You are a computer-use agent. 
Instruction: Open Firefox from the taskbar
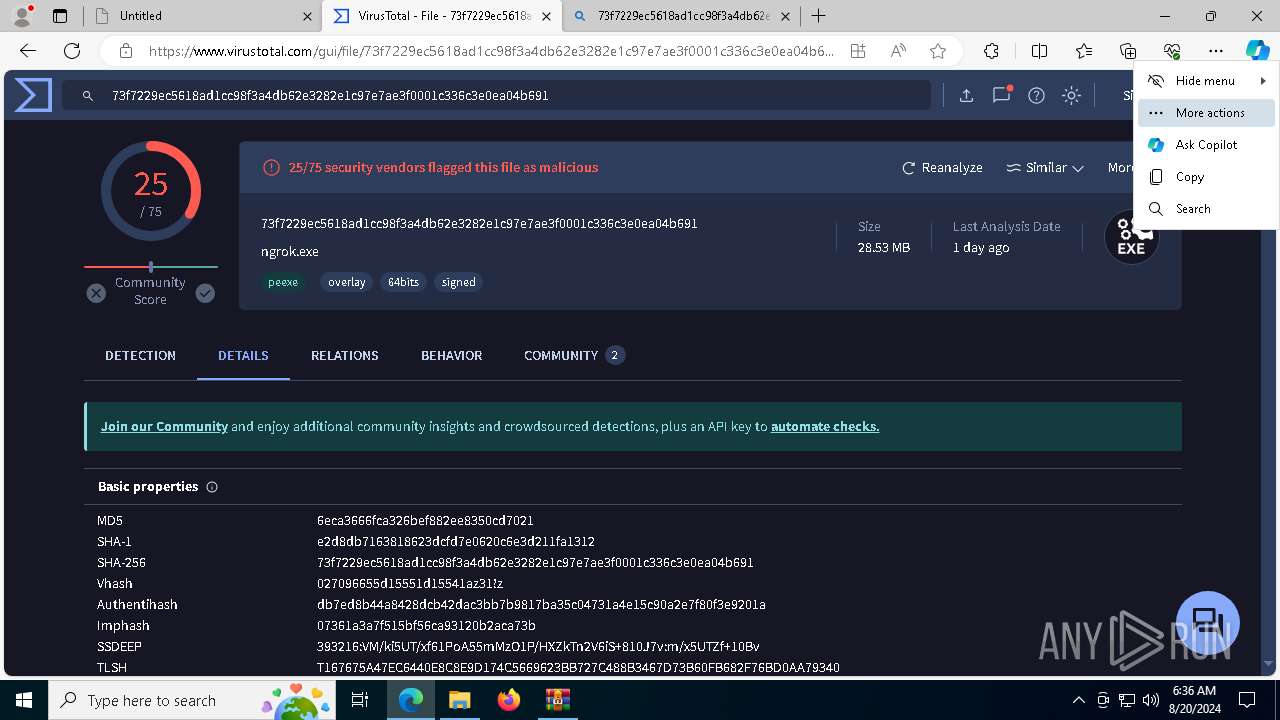click(x=509, y=700)
